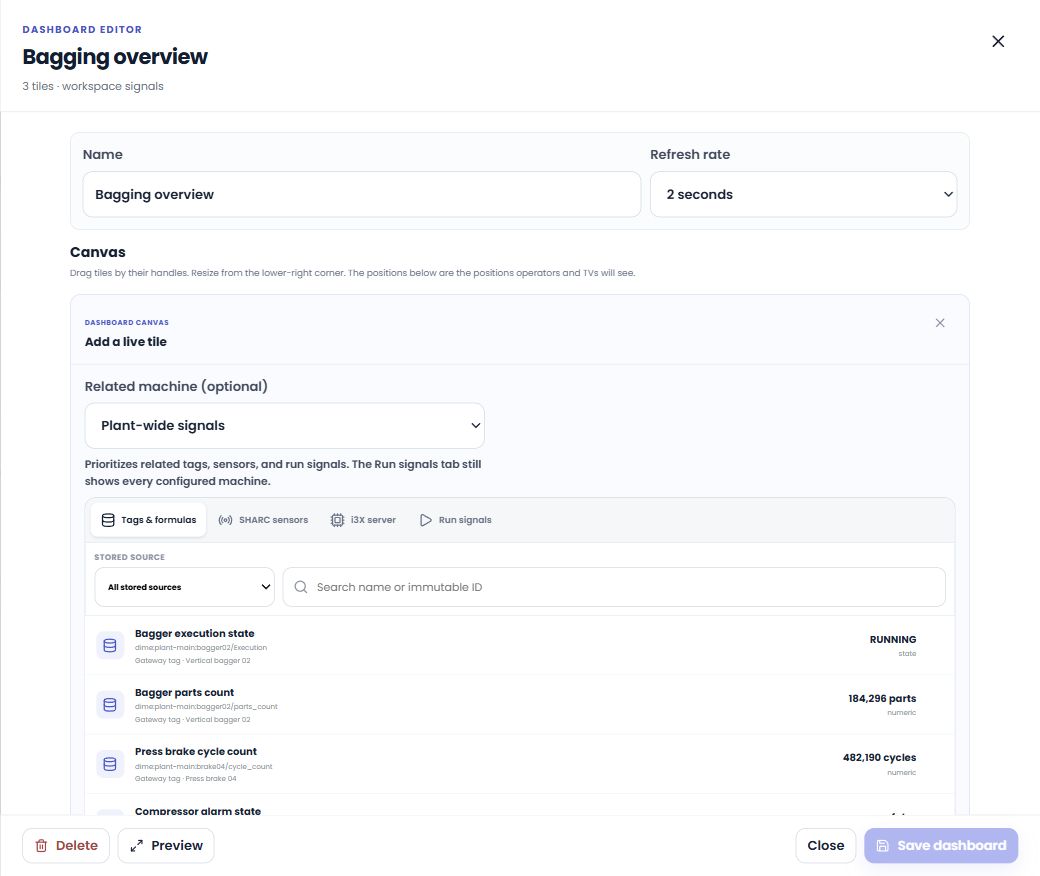Click the broadcast icon on SHARC sensors tab
This screenshot has width=1040, height=876.
(226, 520)
